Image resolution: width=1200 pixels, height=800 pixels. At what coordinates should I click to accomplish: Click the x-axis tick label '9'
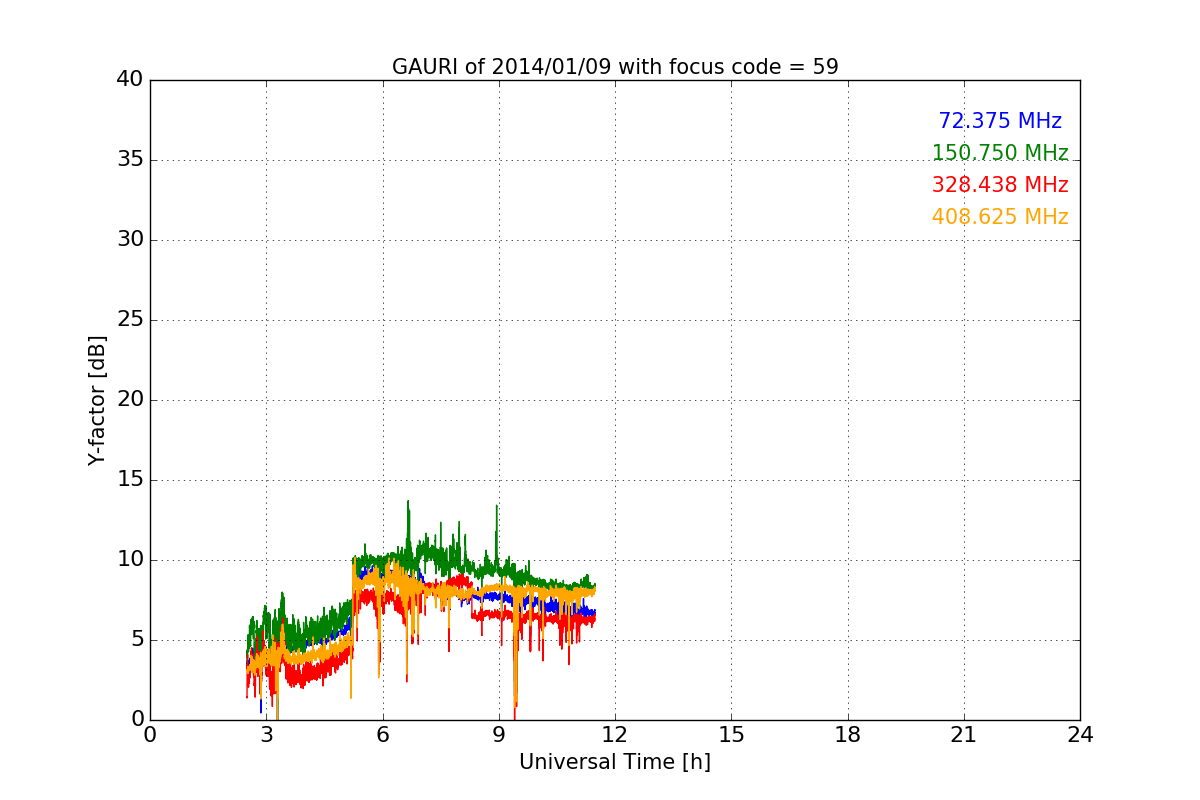click(x=499, y=735)
